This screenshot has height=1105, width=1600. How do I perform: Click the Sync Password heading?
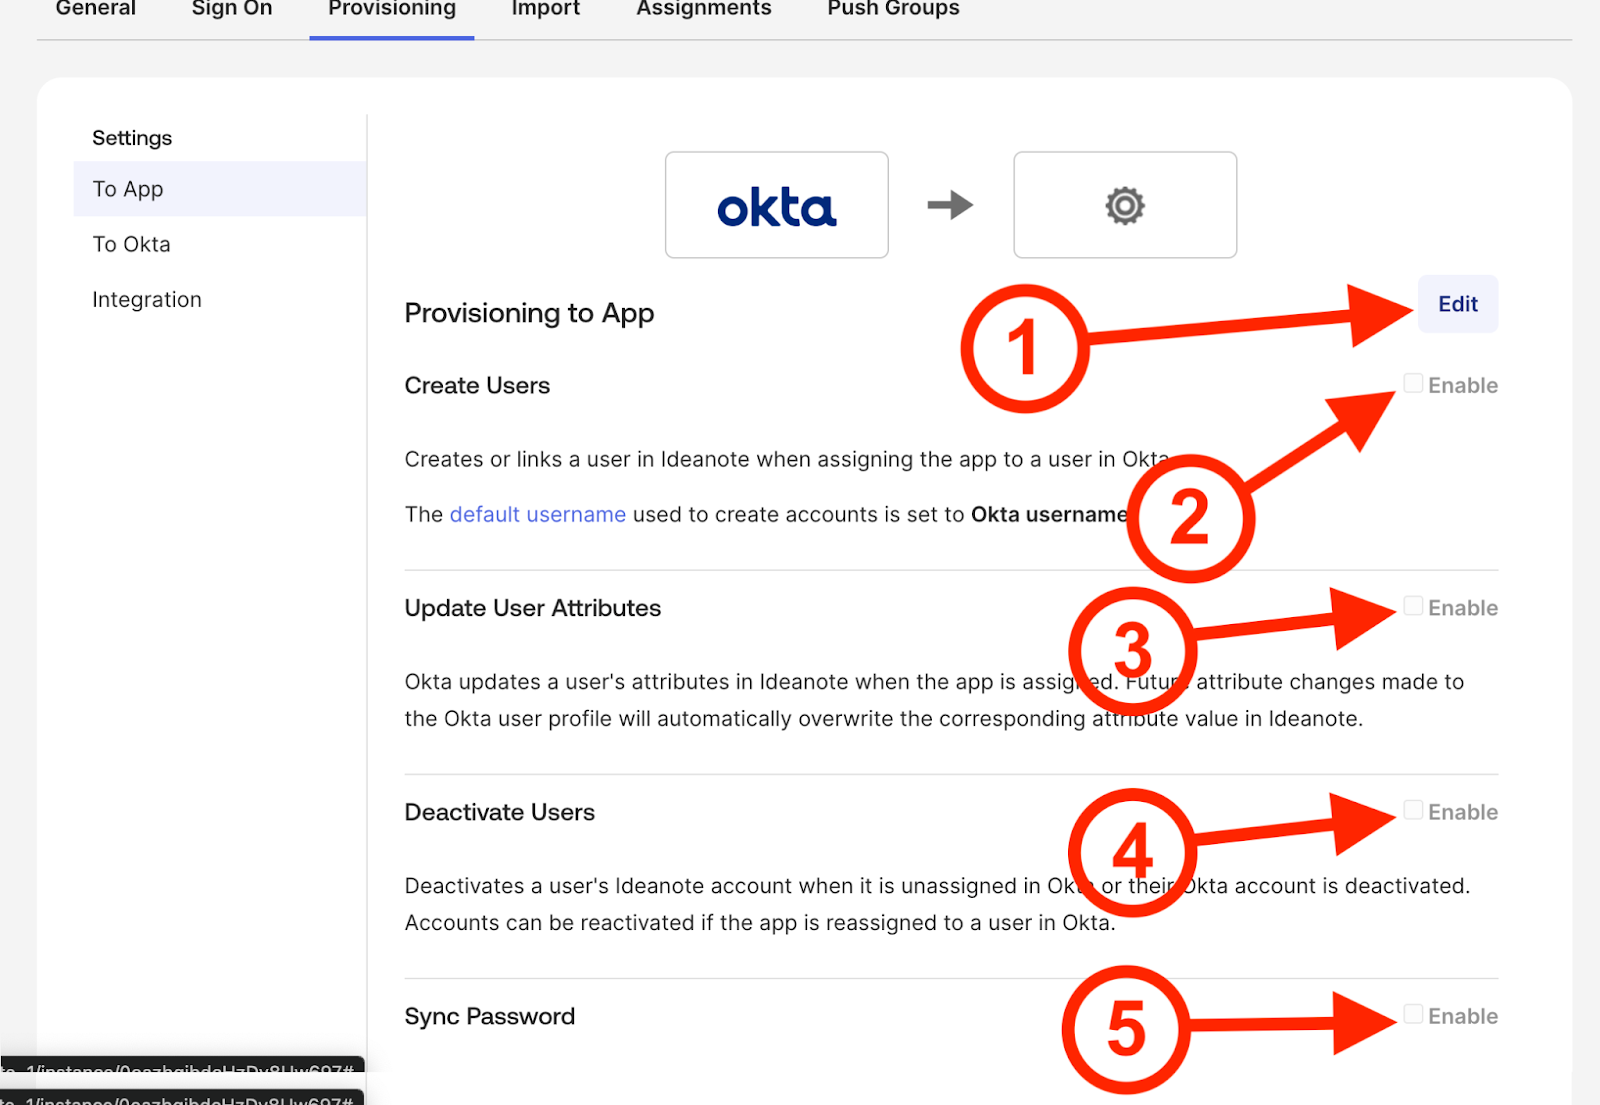pyautogui.click(x=490, y=1016)
